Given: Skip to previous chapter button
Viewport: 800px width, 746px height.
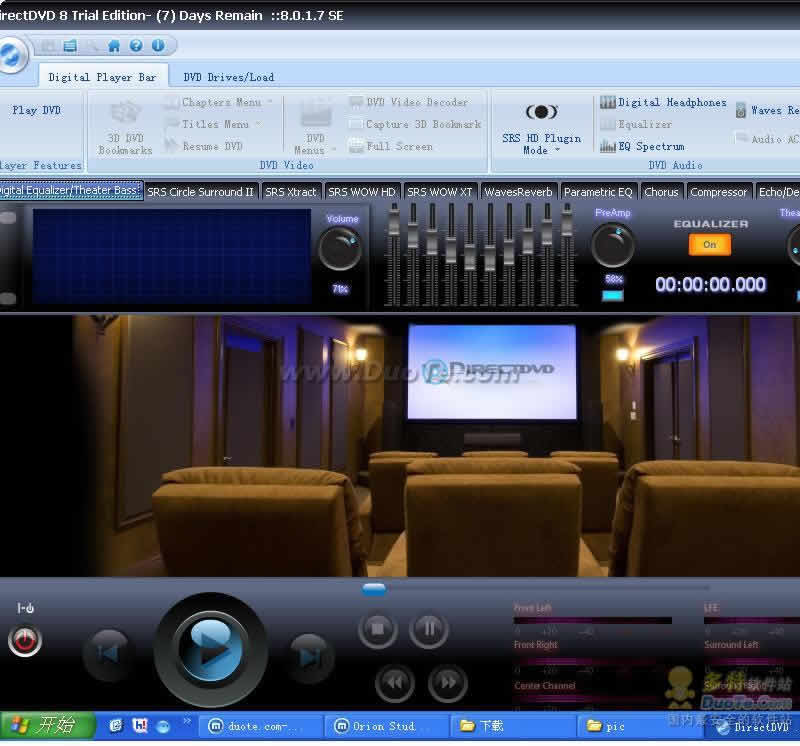Looking at the screenshot, I should tap(108, 654).
